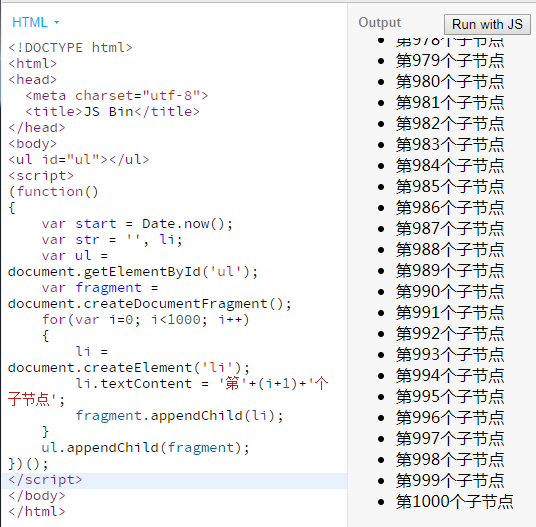
Task: Click document.createDocumentFragment(); line
Action: 150,304
